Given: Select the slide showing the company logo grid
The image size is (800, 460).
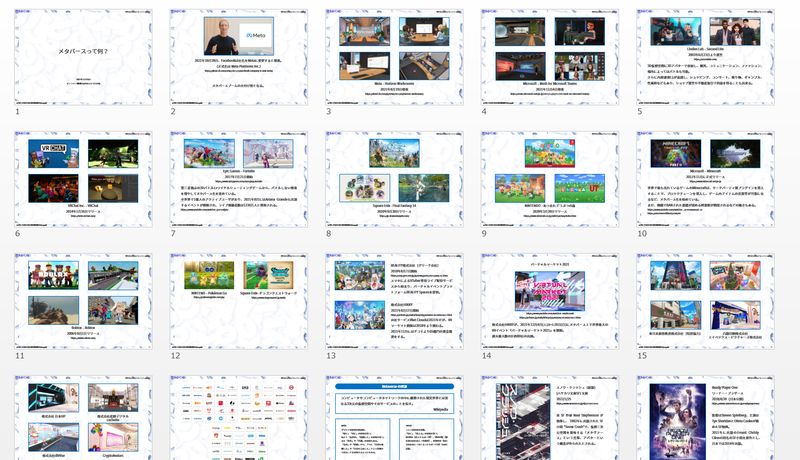Looking at the screenshot, I should pos(239,418).
